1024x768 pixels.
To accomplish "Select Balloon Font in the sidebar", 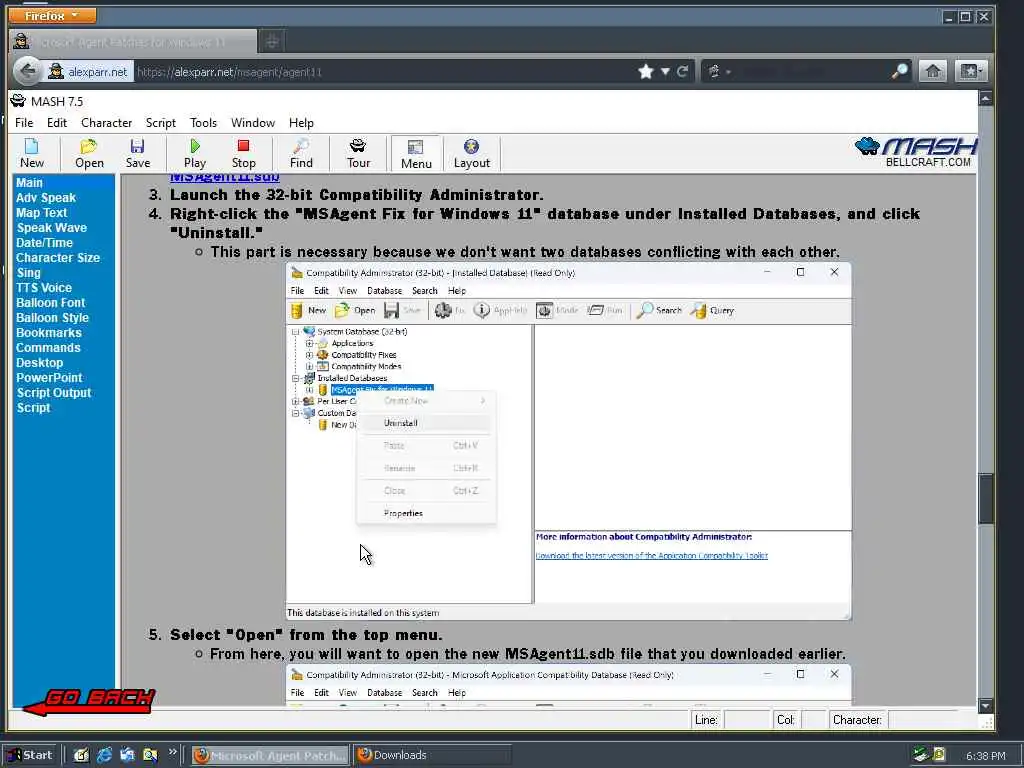I will coord(51,303).
